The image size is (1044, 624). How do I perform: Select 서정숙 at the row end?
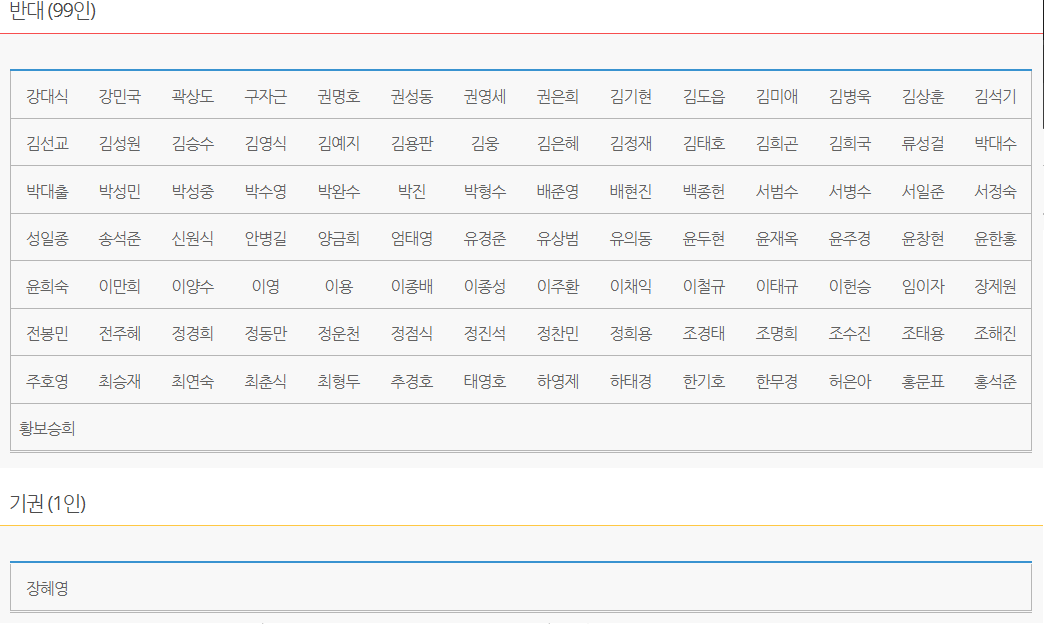coord(995,192)
